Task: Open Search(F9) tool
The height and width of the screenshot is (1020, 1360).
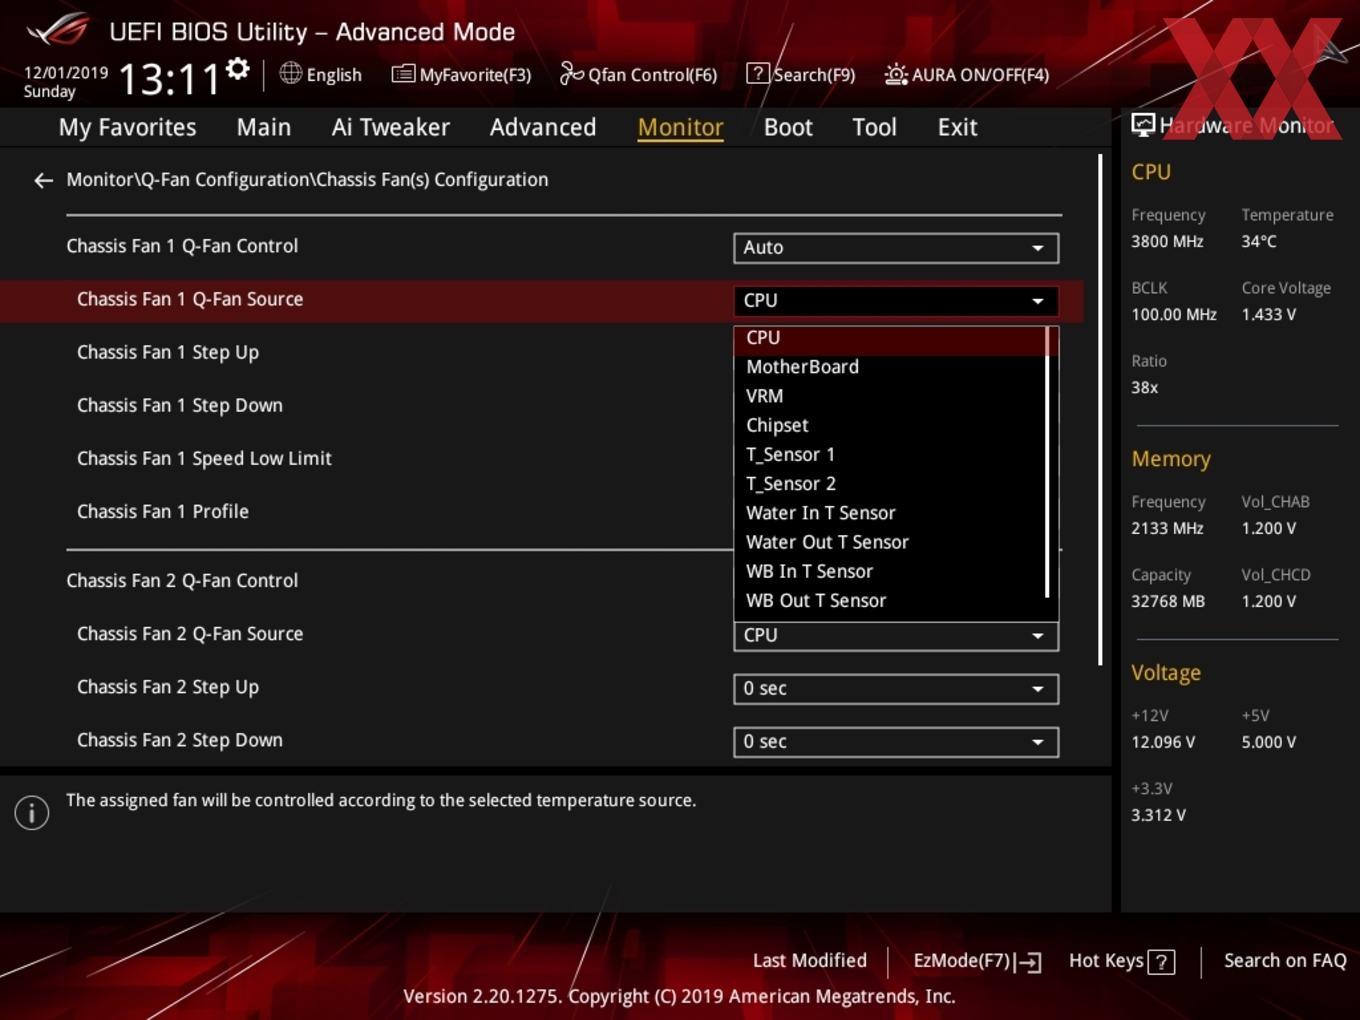Action: 801,74
